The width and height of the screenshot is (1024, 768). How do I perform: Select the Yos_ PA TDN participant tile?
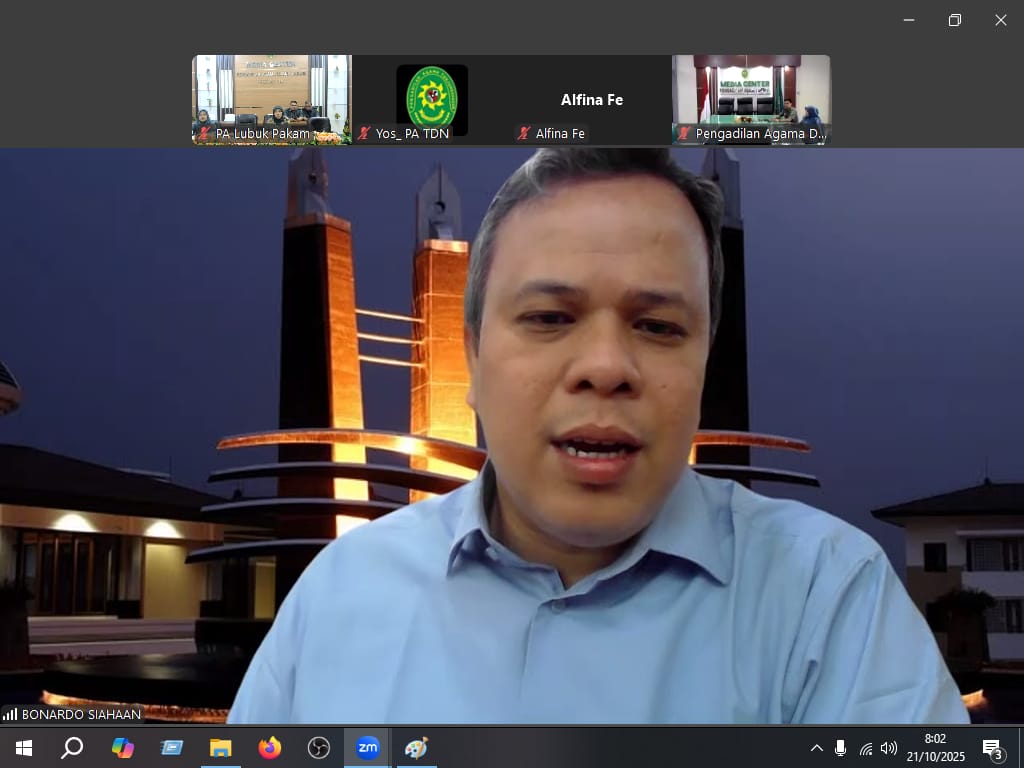[432, 99]
